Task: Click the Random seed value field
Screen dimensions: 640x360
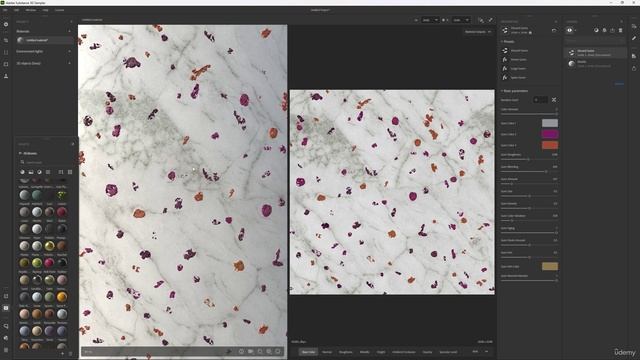Action: tap(541, 100)
